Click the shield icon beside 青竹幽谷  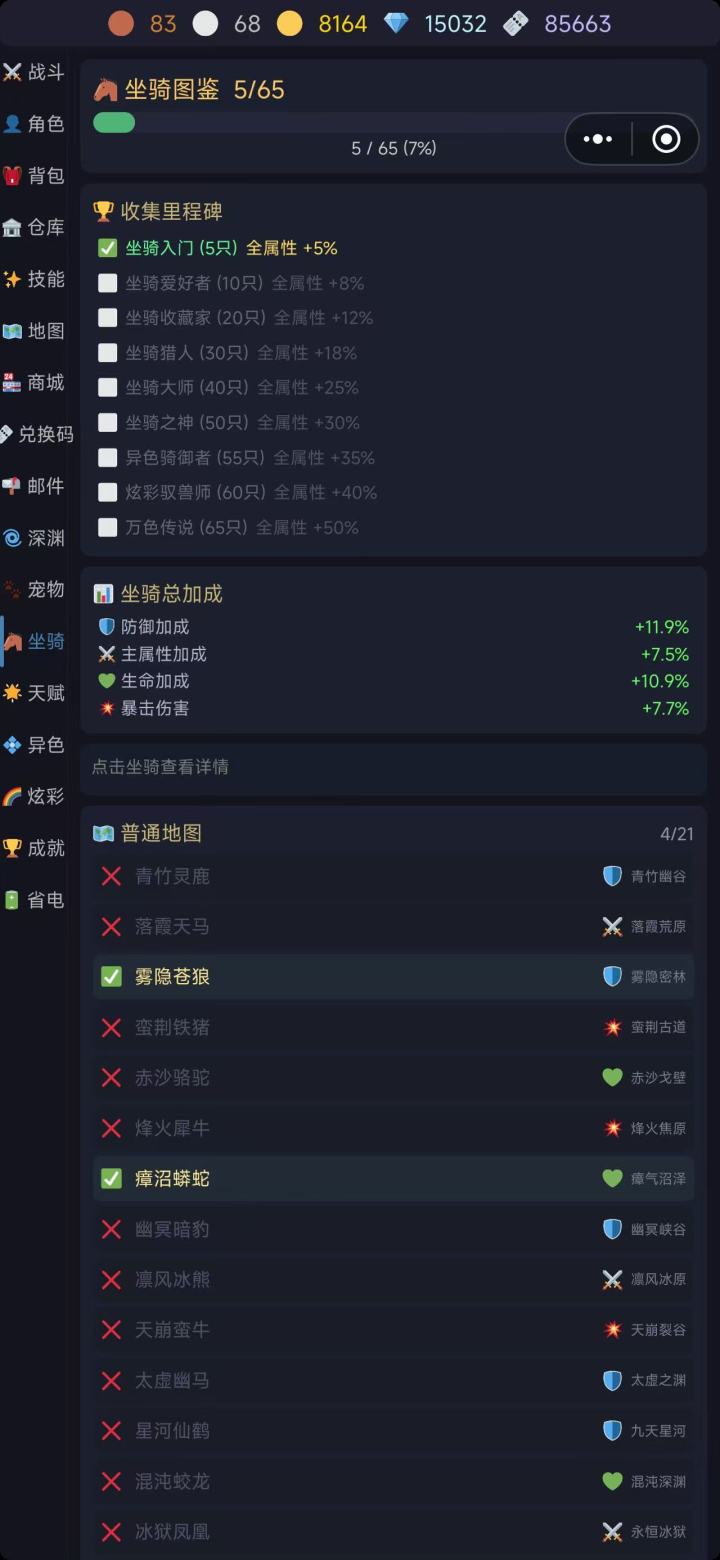click(x=612, y=876)
